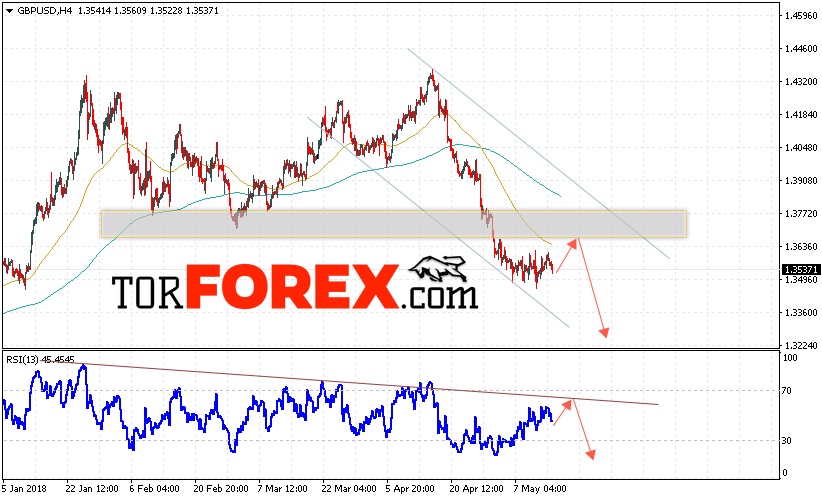
Task: Click the 1.44600 price scale label
Action: (801, 49)
